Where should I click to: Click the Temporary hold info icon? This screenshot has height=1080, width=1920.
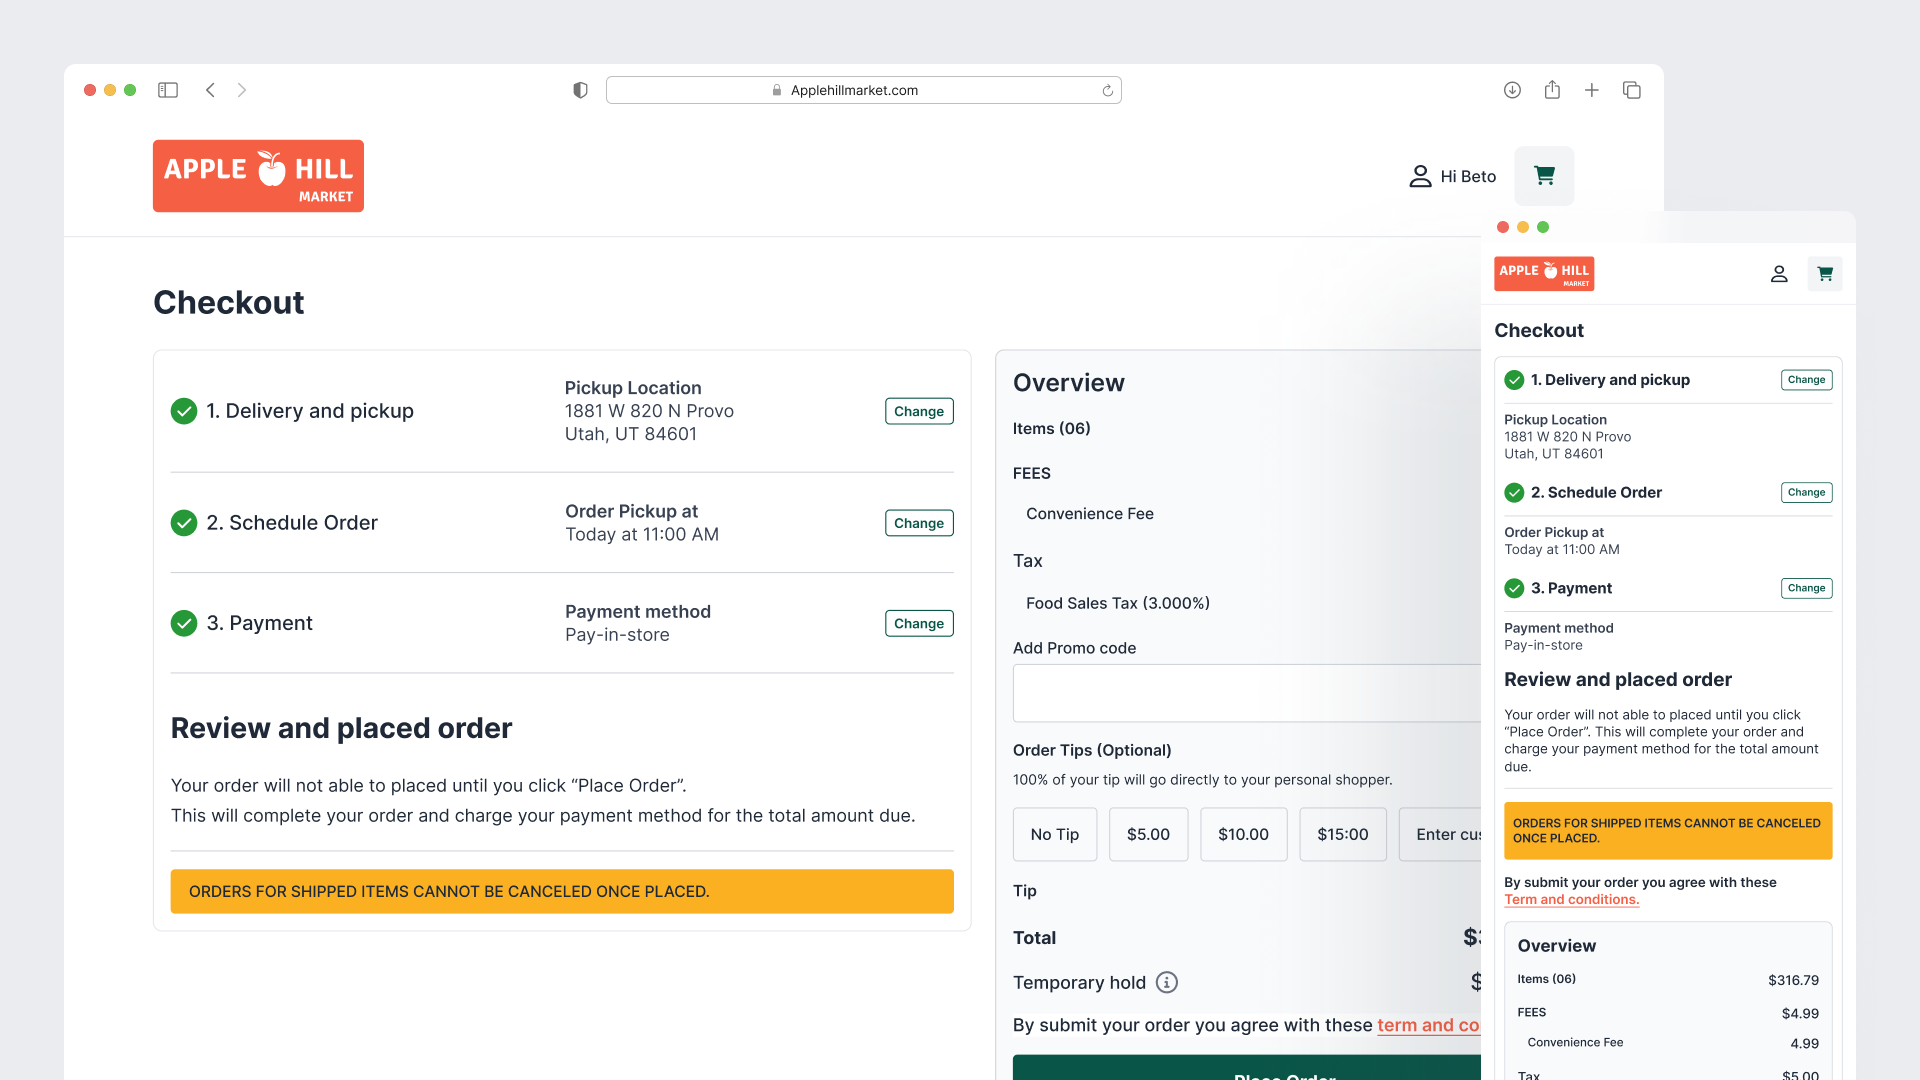click(1167, 982)
